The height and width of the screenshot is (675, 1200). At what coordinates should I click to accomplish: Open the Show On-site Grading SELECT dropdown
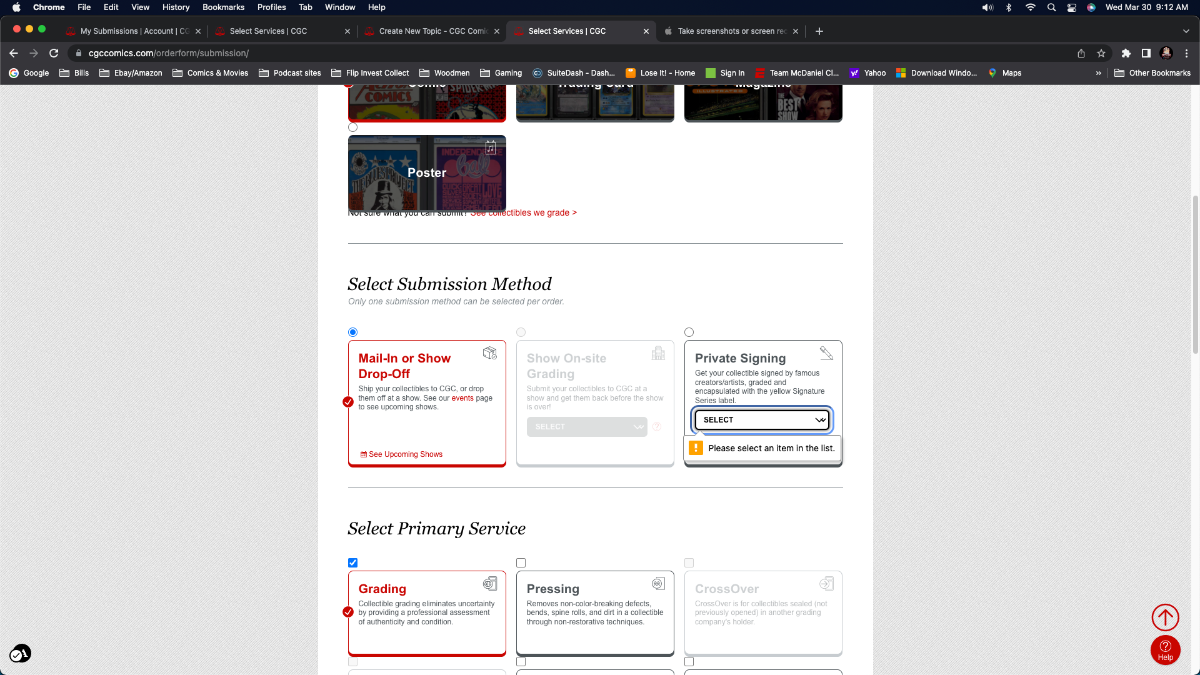coord(587,427)
